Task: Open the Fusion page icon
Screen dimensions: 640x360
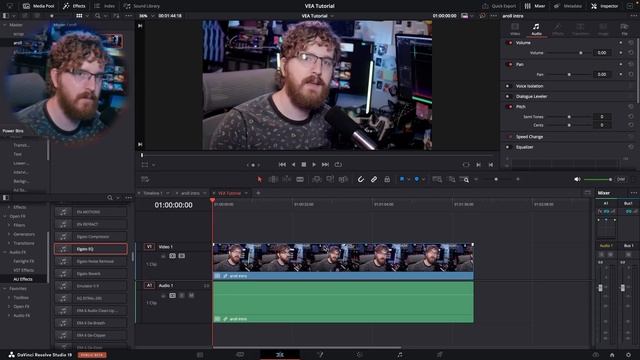Action: coord(320,355)
